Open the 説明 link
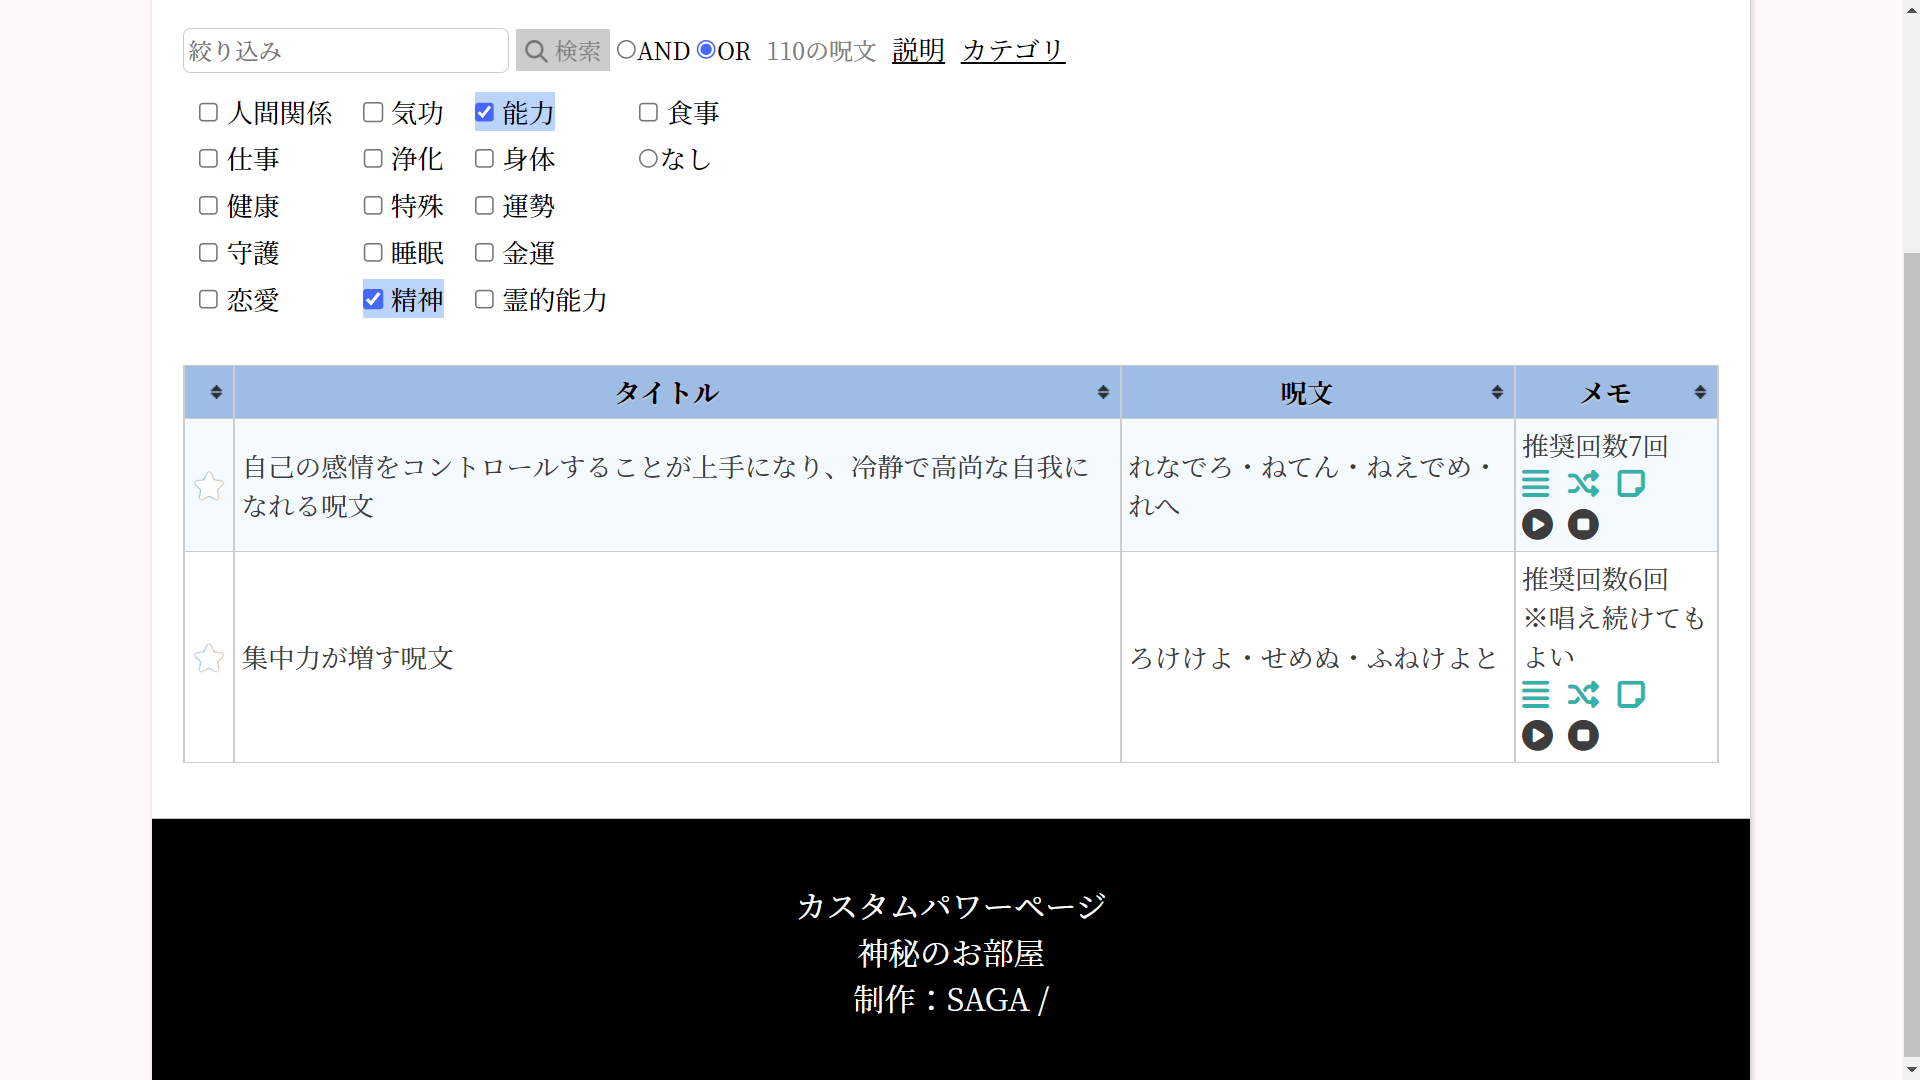Viewport: 1920px width, 1080px height. click(918, 50)
